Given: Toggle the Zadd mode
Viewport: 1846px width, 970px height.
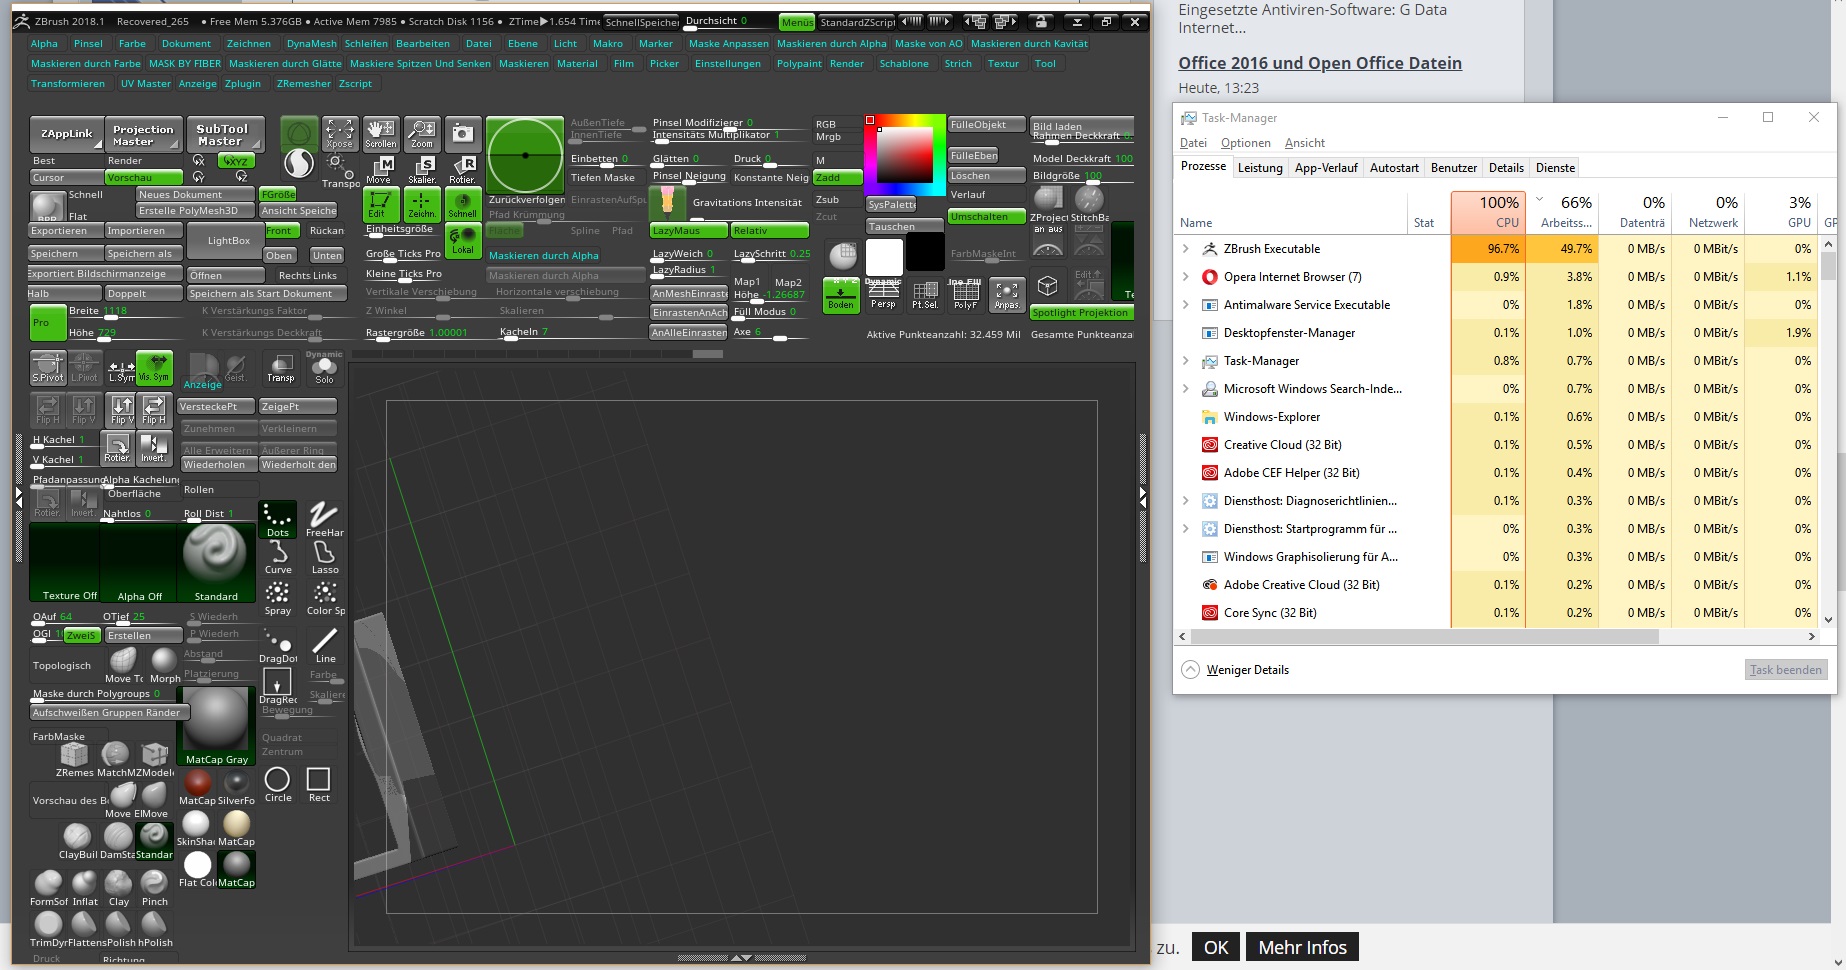Looking at the screenshot, I should [x=838, y=178].
